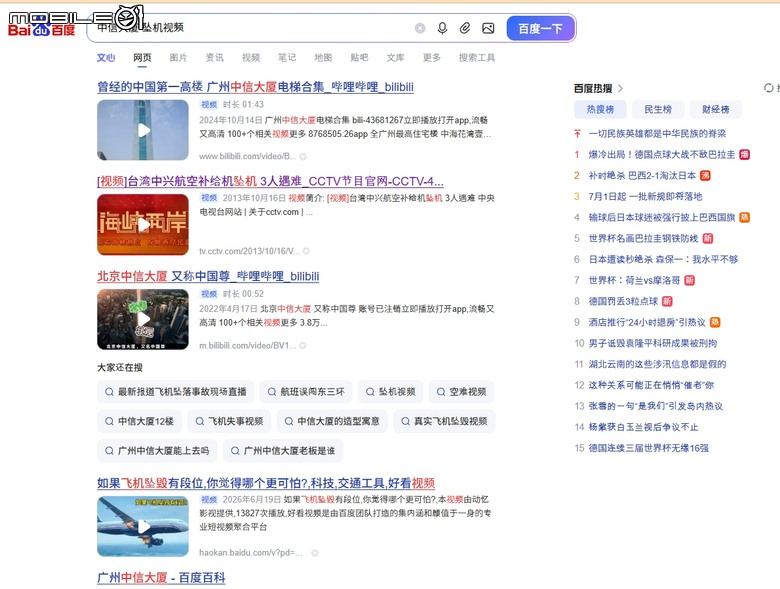Select 广州中信大厦老板是谁 related search

click(283, 451)
